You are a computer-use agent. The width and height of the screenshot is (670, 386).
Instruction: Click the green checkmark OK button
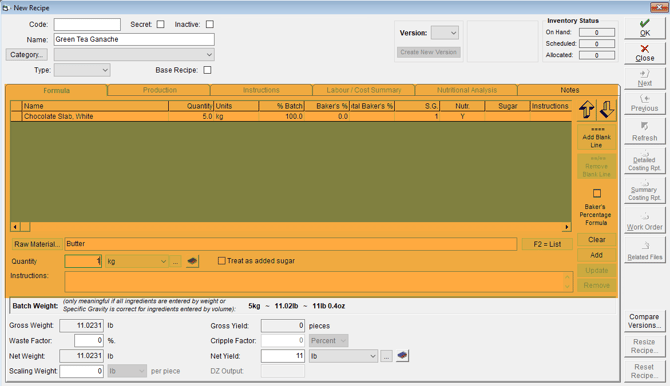pos(644,28)
